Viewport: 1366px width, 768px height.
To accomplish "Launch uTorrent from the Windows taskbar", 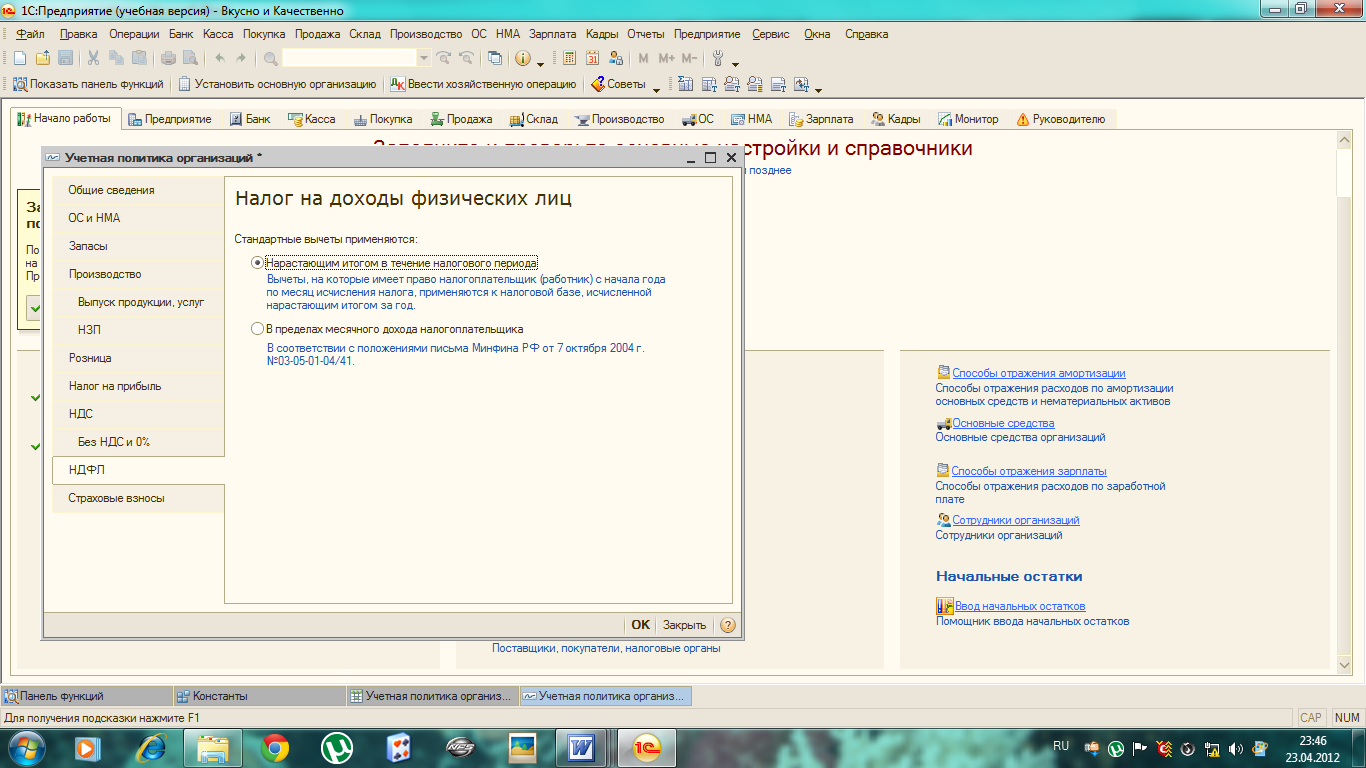I will [x=336, y=746].
